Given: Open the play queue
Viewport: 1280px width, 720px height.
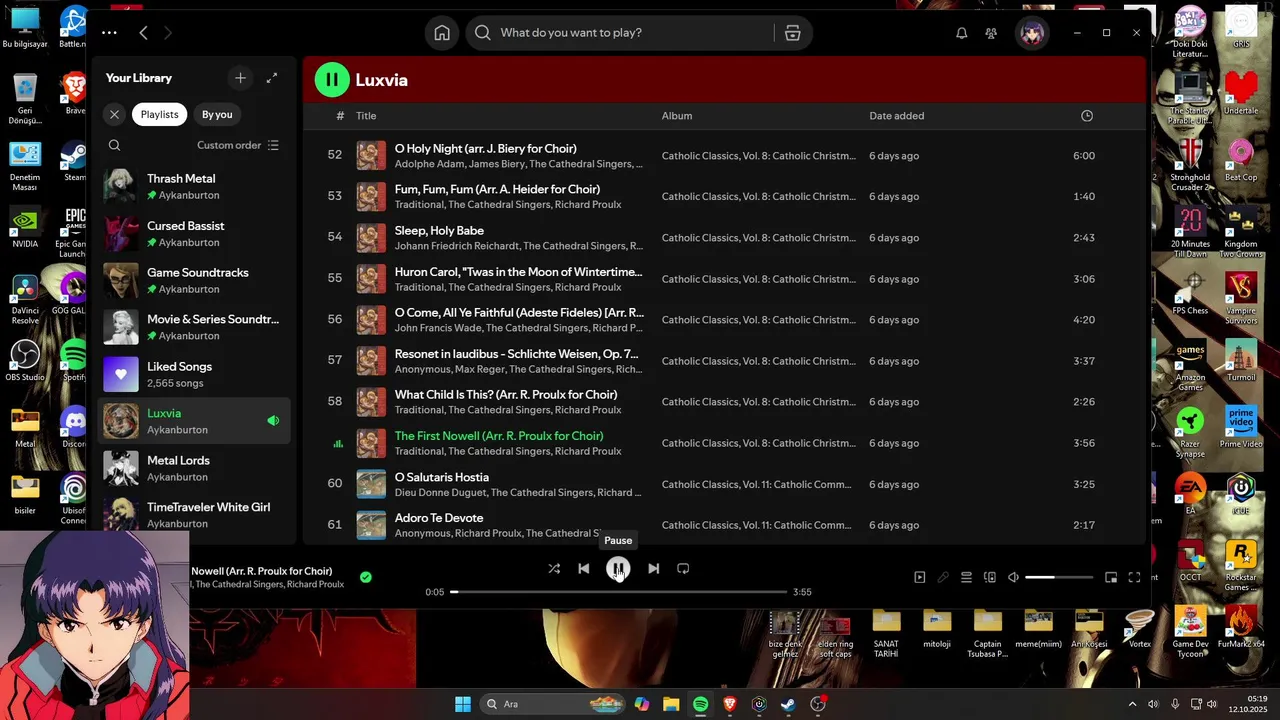Looking at the screenshot, I should [x=966, y=577].
